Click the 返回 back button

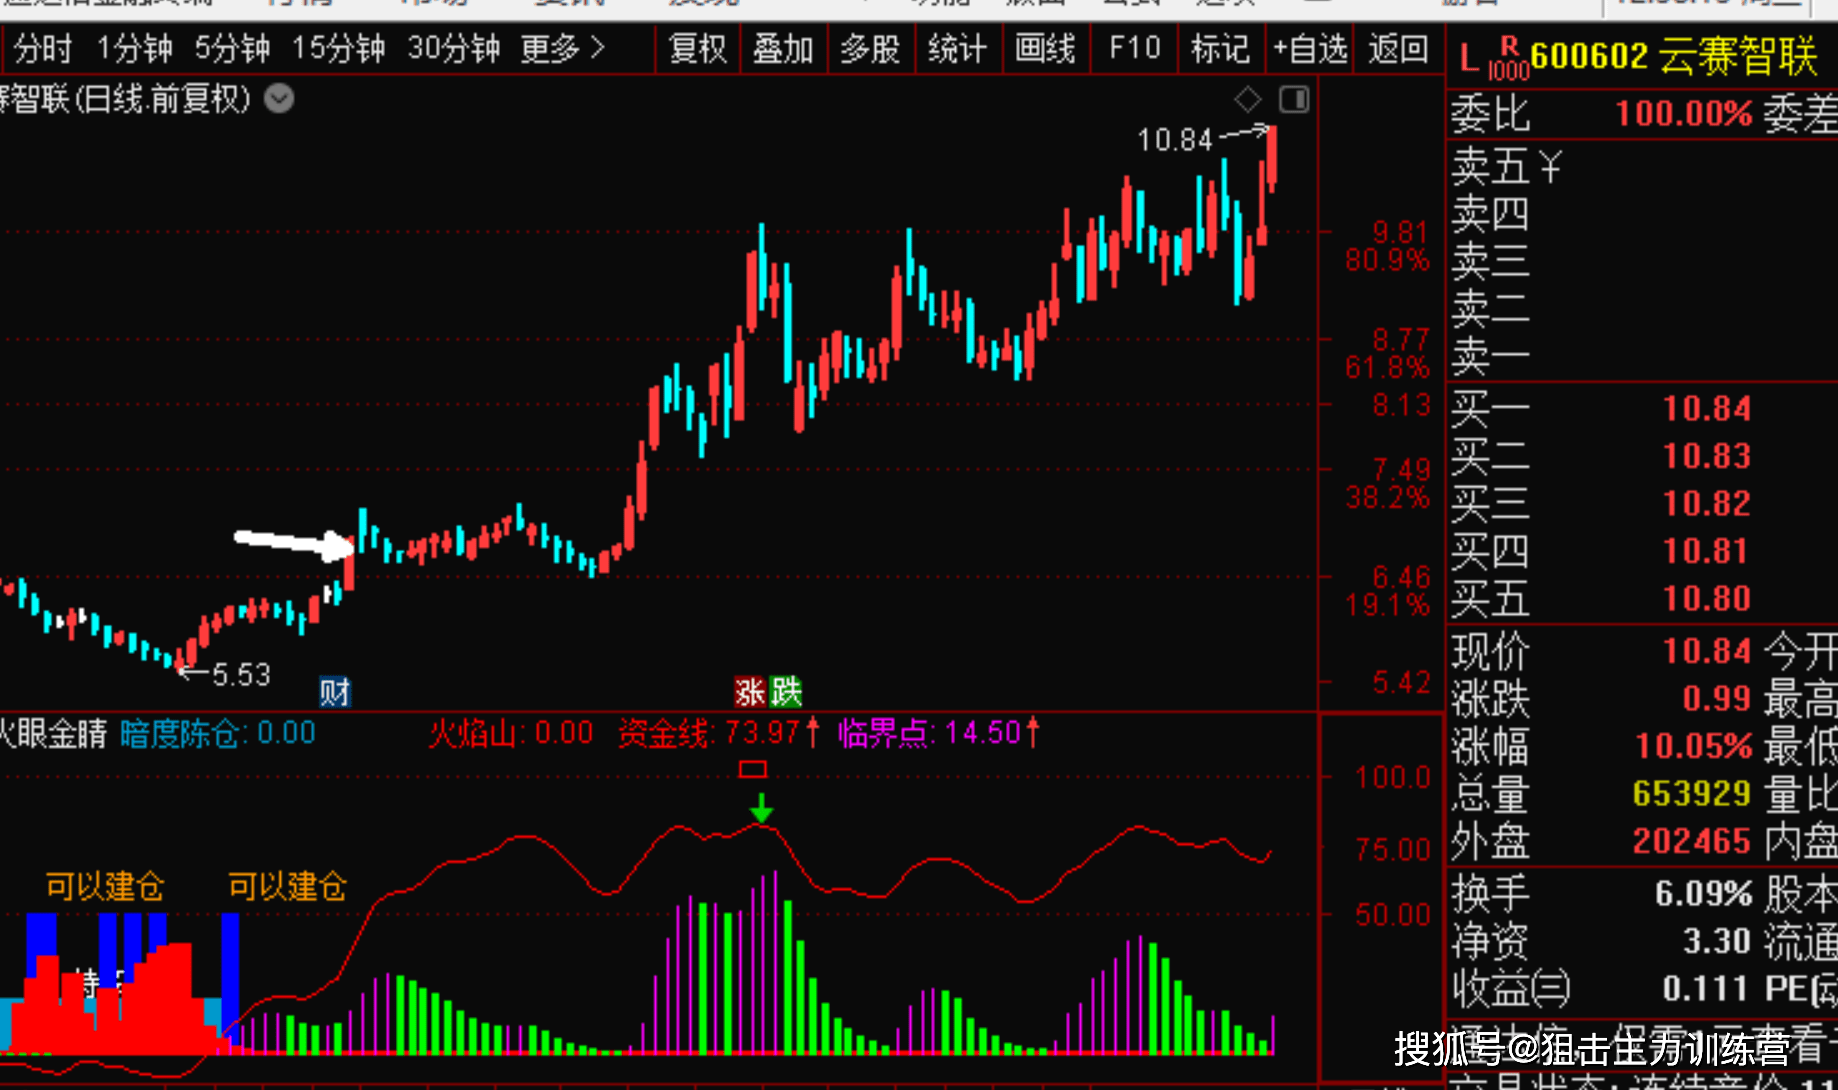coord(1398,48)
